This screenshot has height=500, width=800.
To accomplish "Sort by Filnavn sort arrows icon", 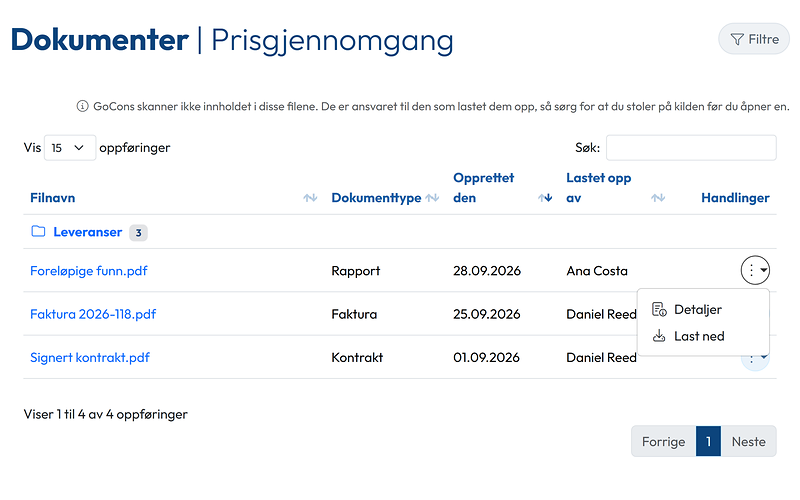I will [310, 197].
